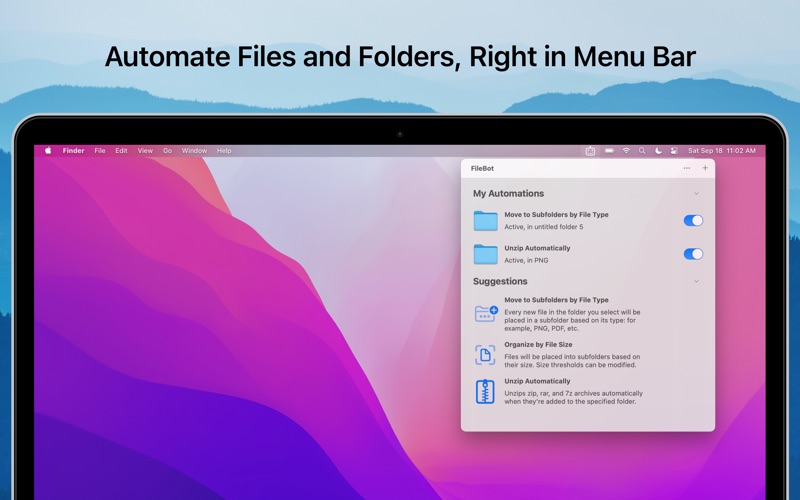
Task: Click description 'Files will be placed into subfolders'
Action: pos(572,361)
